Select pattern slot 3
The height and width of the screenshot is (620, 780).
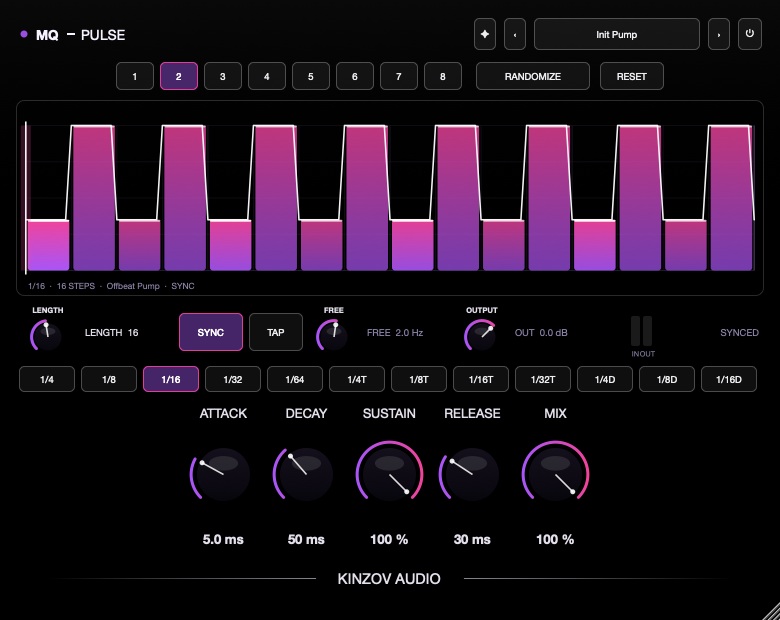pyautogui.click(x=222, y=76)
